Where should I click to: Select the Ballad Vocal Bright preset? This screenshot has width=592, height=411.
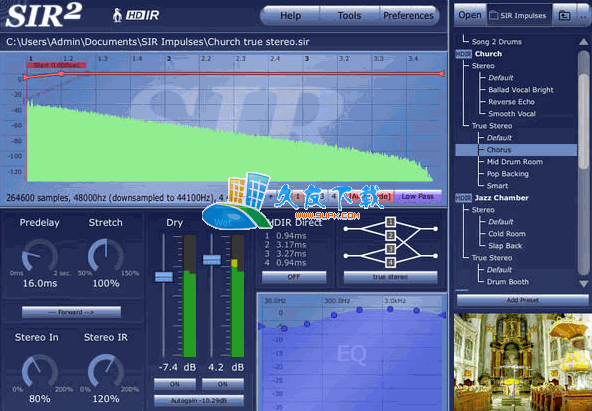[x=521, y=90]
